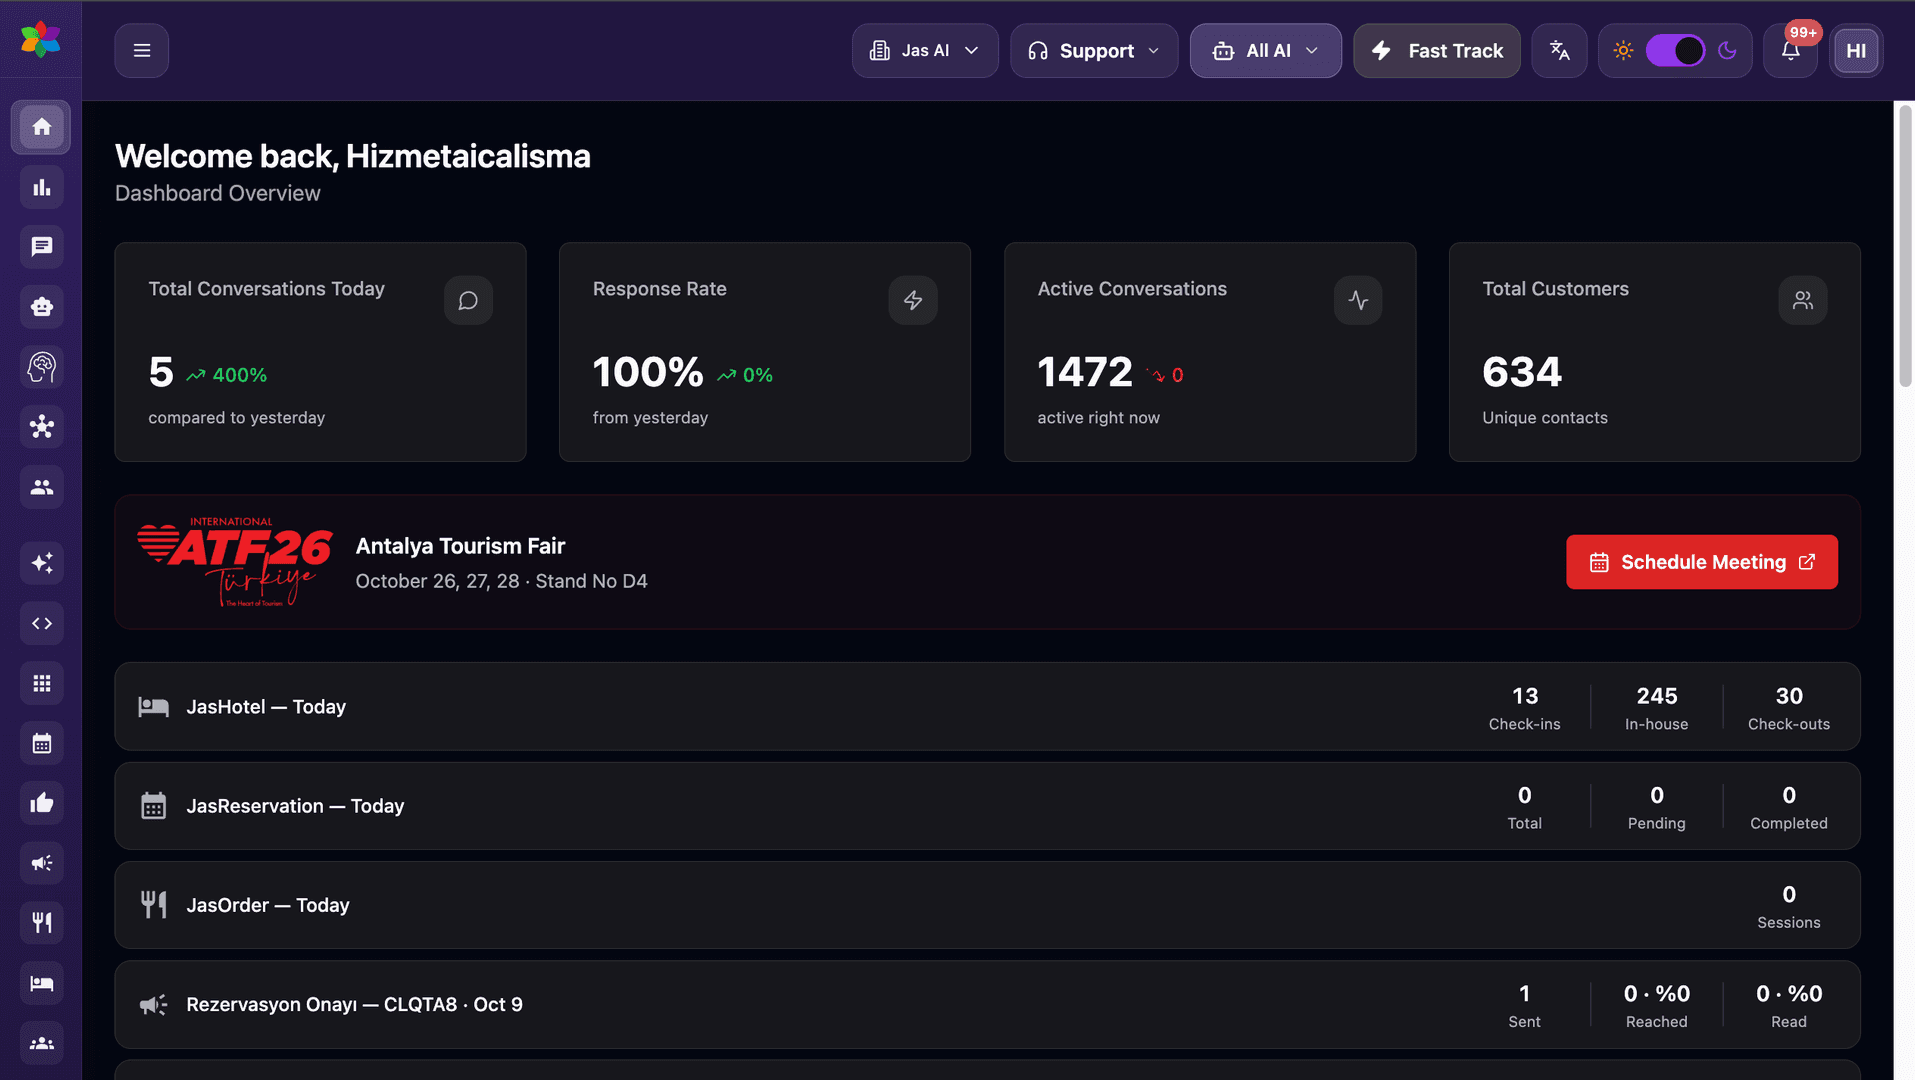Click the 30 Check-outs value
This screenshot has height=1080, width=1915.
(1789, 696)
